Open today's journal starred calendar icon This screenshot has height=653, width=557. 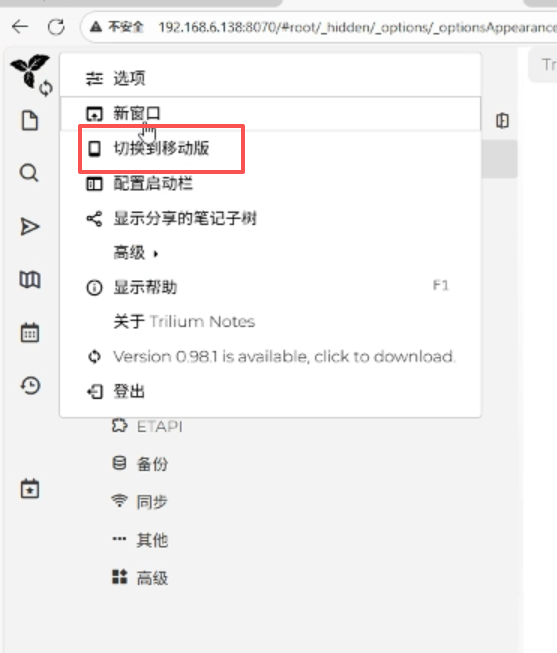[30, 489]
